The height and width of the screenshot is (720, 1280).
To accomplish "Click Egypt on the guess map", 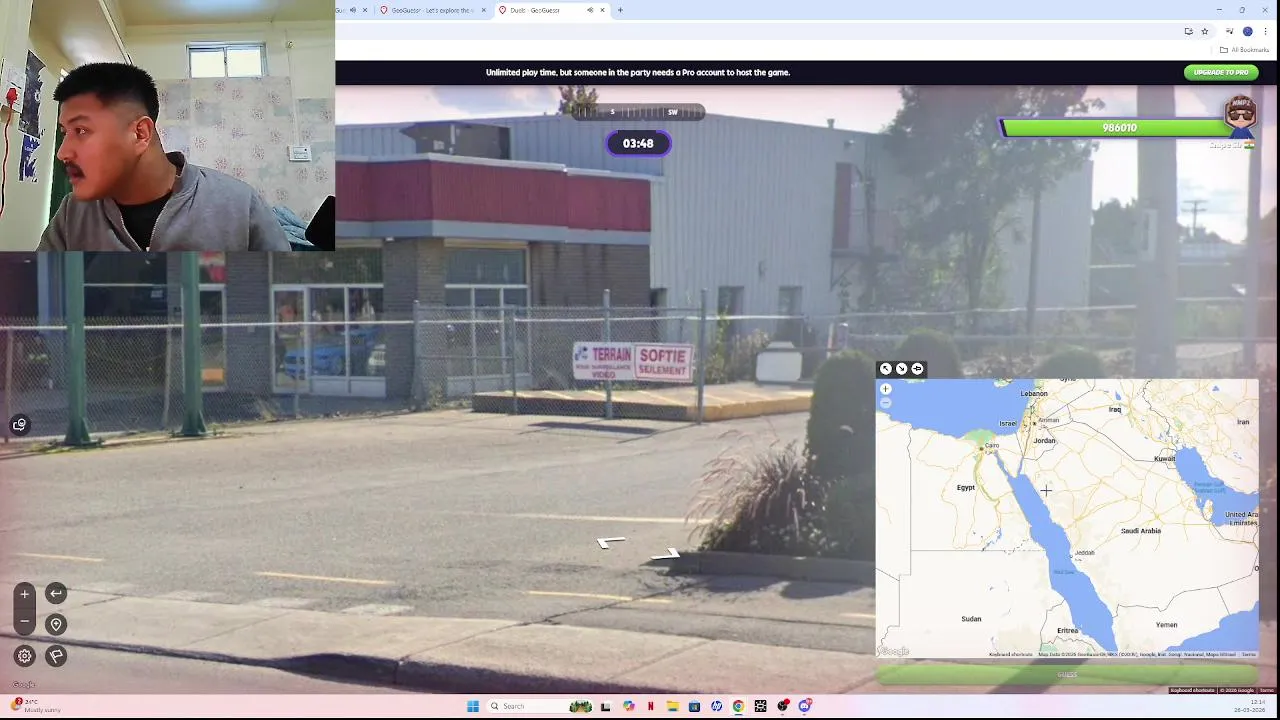I will point(965,488).
